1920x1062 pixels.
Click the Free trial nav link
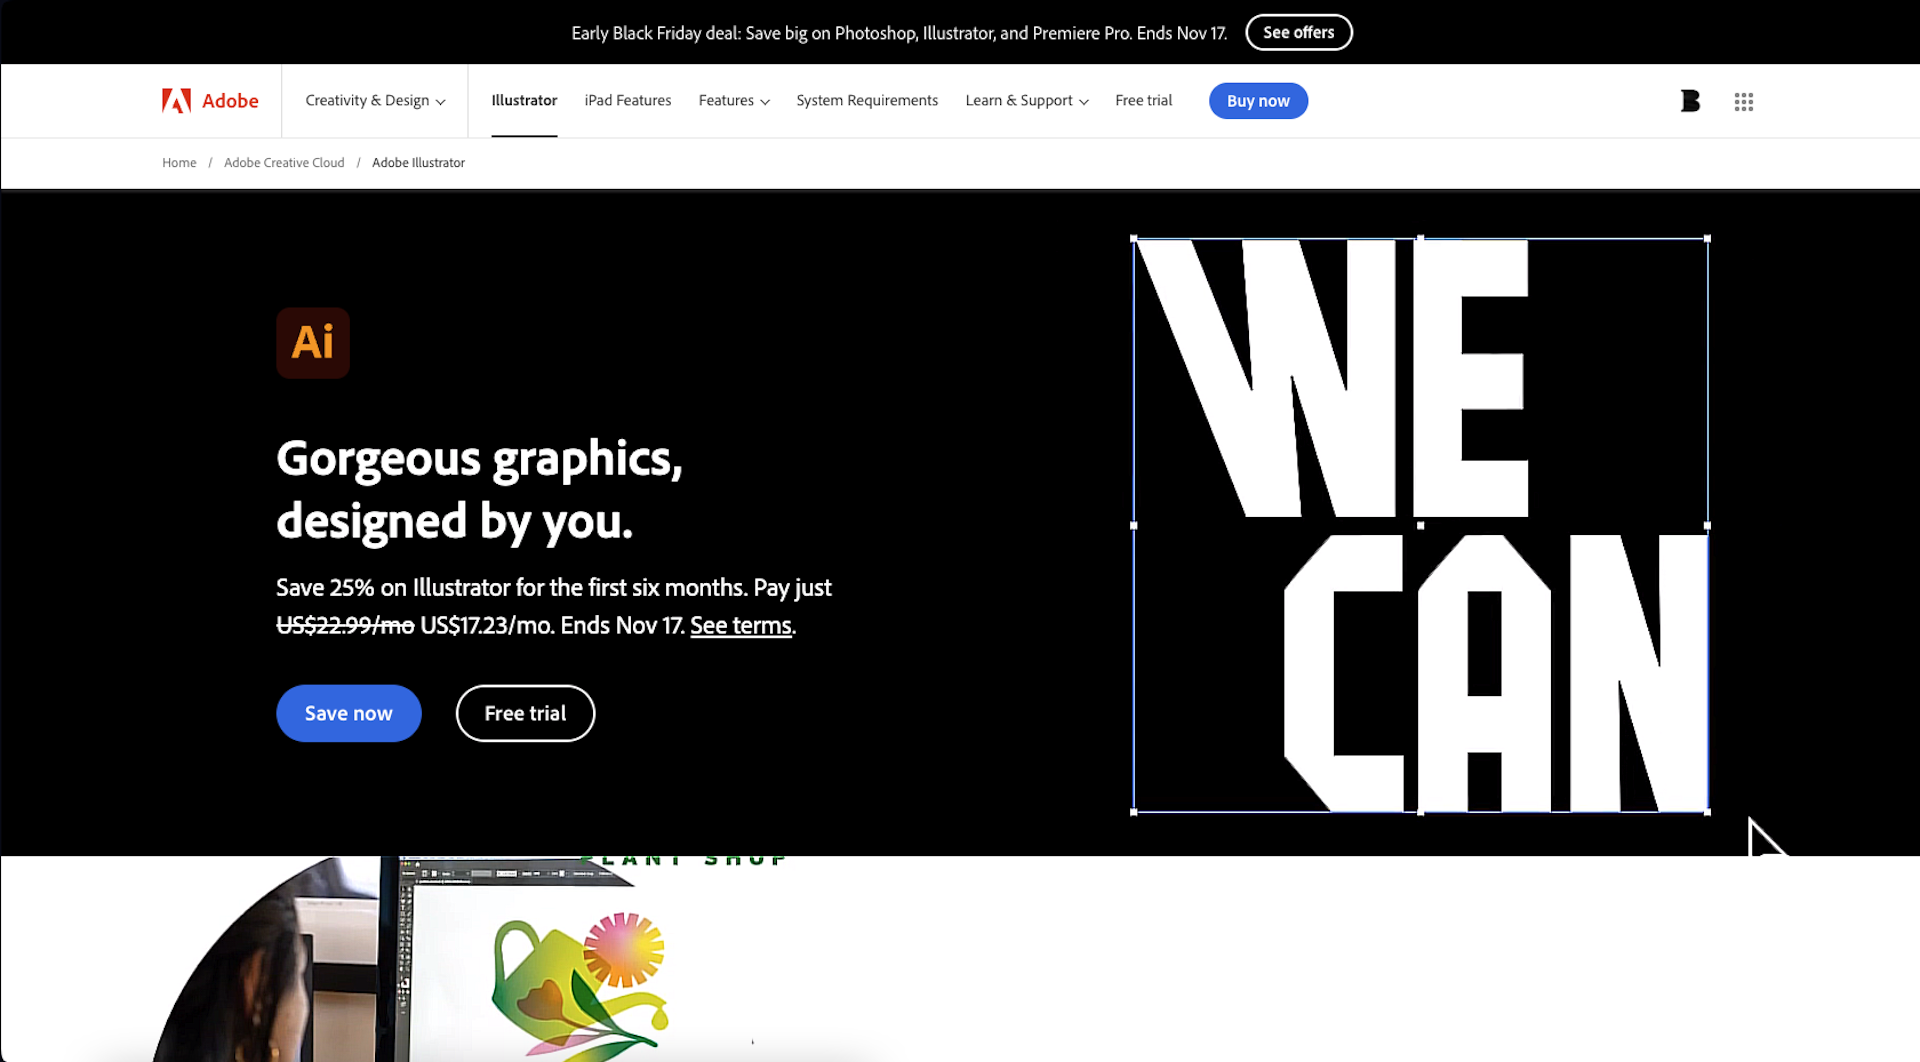pos(1143,101)
